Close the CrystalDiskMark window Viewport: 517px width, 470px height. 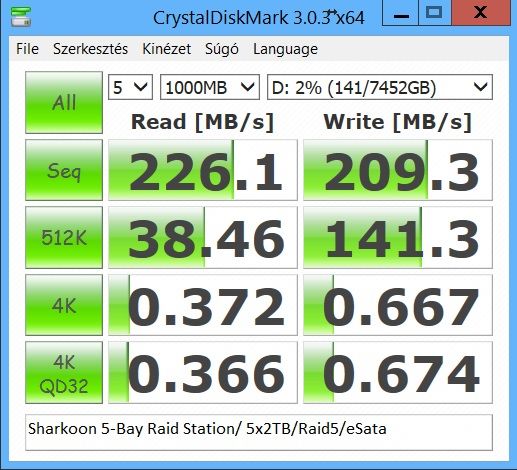481,13
